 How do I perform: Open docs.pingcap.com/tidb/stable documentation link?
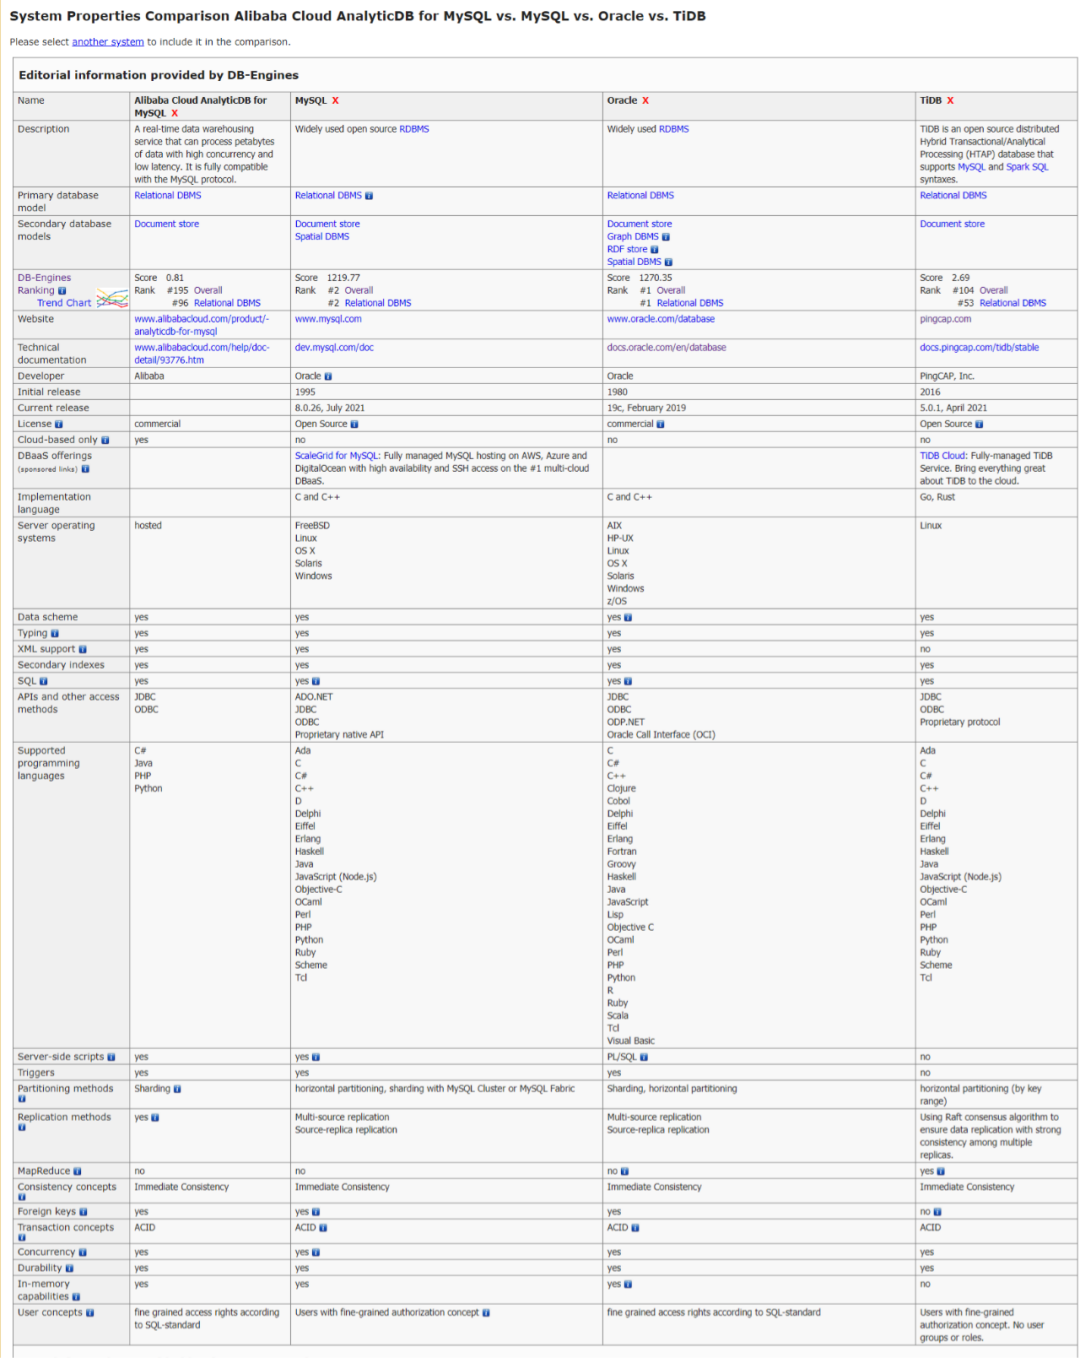point(979,348)
